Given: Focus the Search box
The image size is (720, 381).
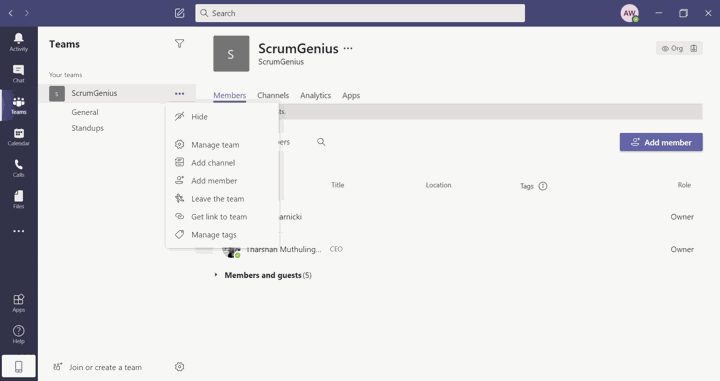Looking at the screenshot, I should coord(360,13).
